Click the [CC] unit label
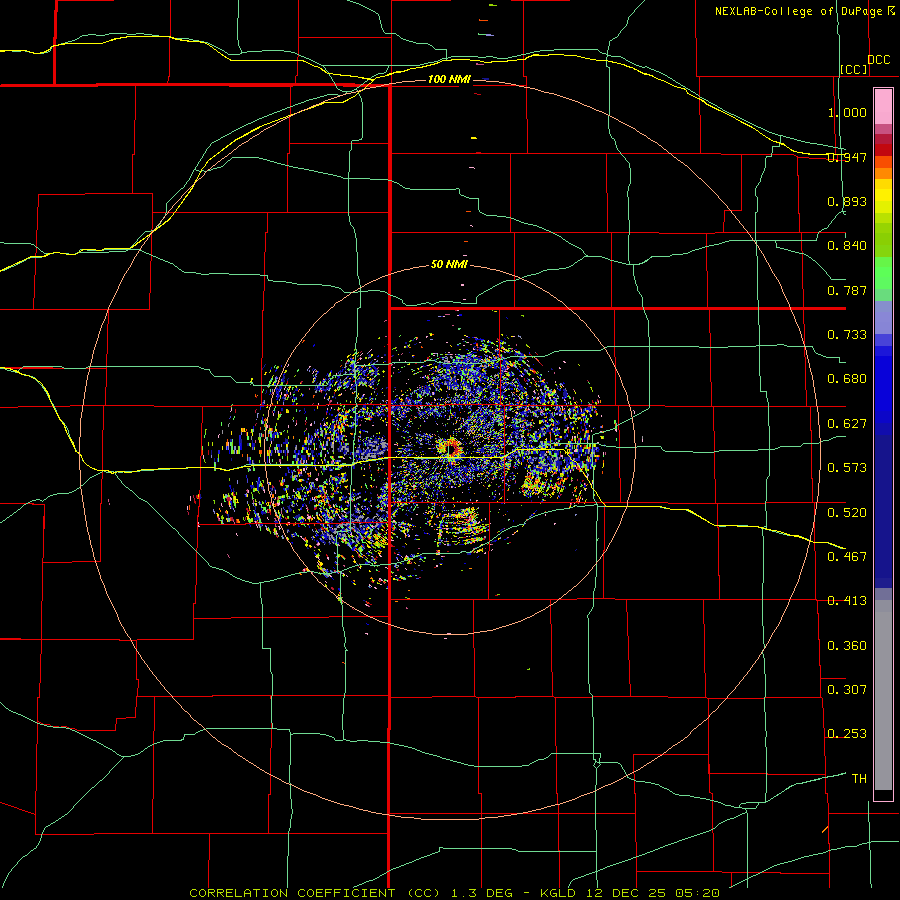This screenshot has height=900, width=900. (853, 69)
